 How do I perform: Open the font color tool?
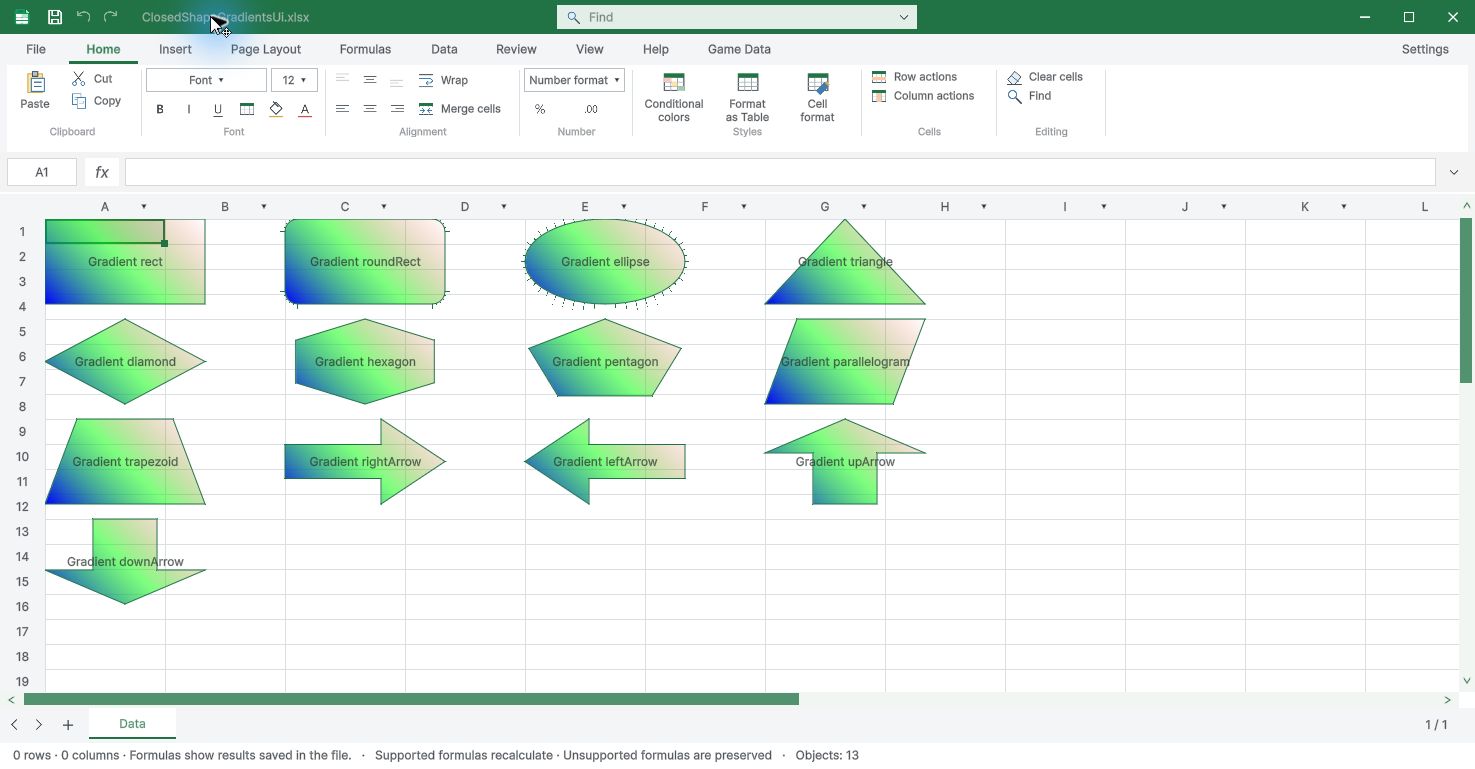point(305,109)
